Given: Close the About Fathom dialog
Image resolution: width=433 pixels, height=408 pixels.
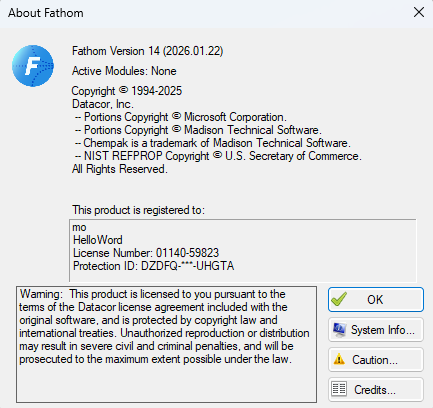Looking at the screenshot, I should click(x=419, y=13).
